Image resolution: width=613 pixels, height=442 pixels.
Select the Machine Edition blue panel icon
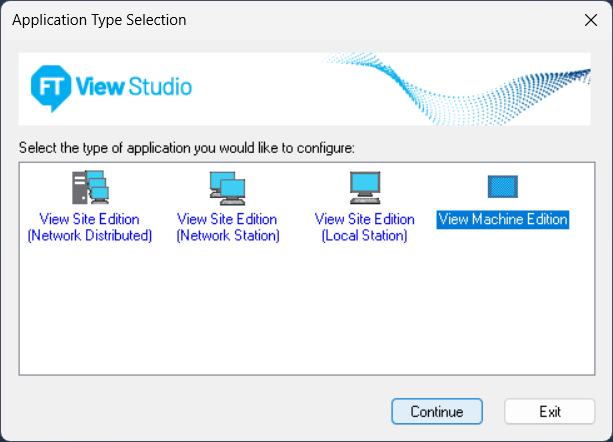click(x=503, y=187)
